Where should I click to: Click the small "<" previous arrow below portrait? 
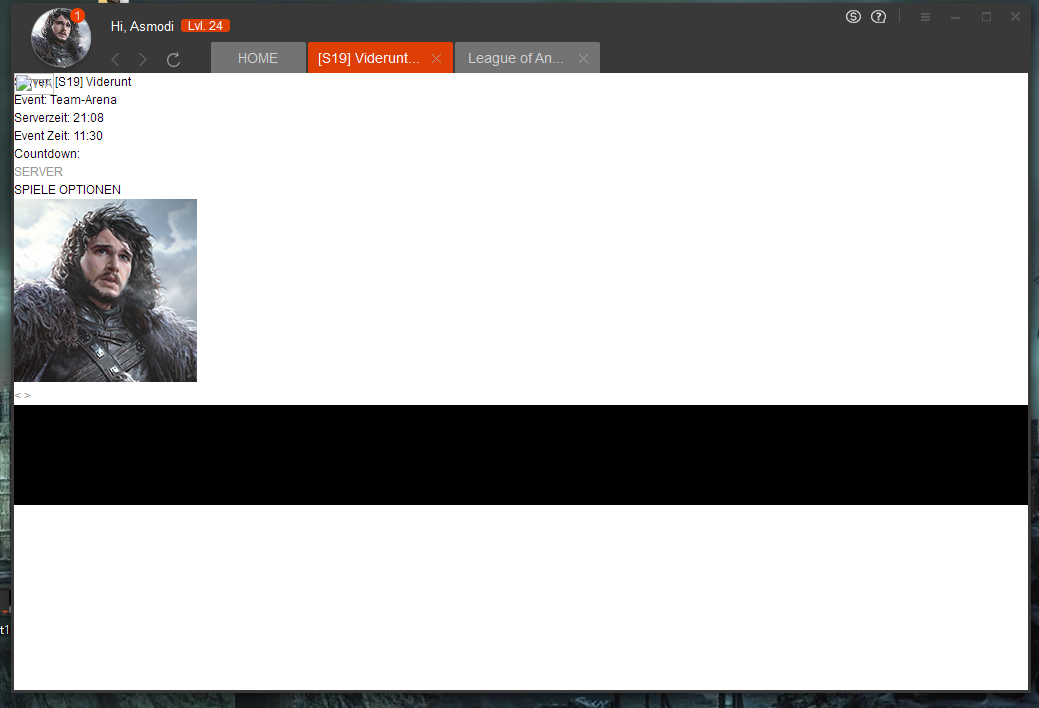pyautogui.click(x=18, y=395)
